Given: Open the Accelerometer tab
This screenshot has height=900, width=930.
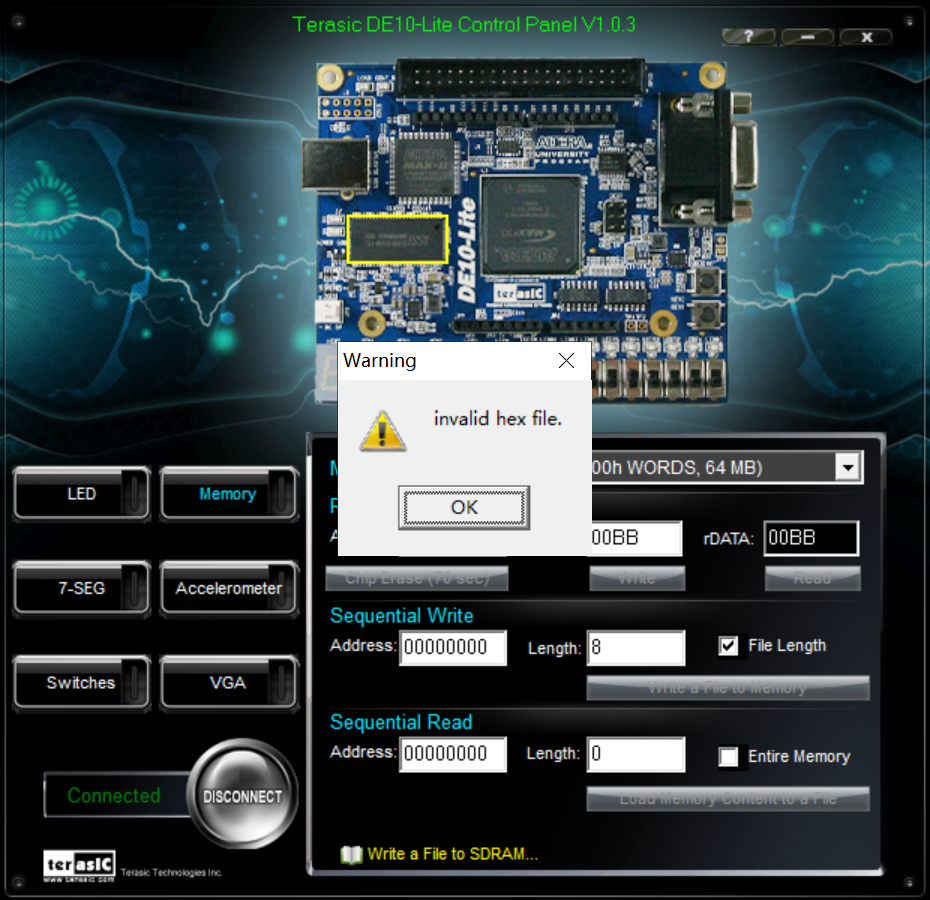Looking at the screenshot, I should click(228, 588).
